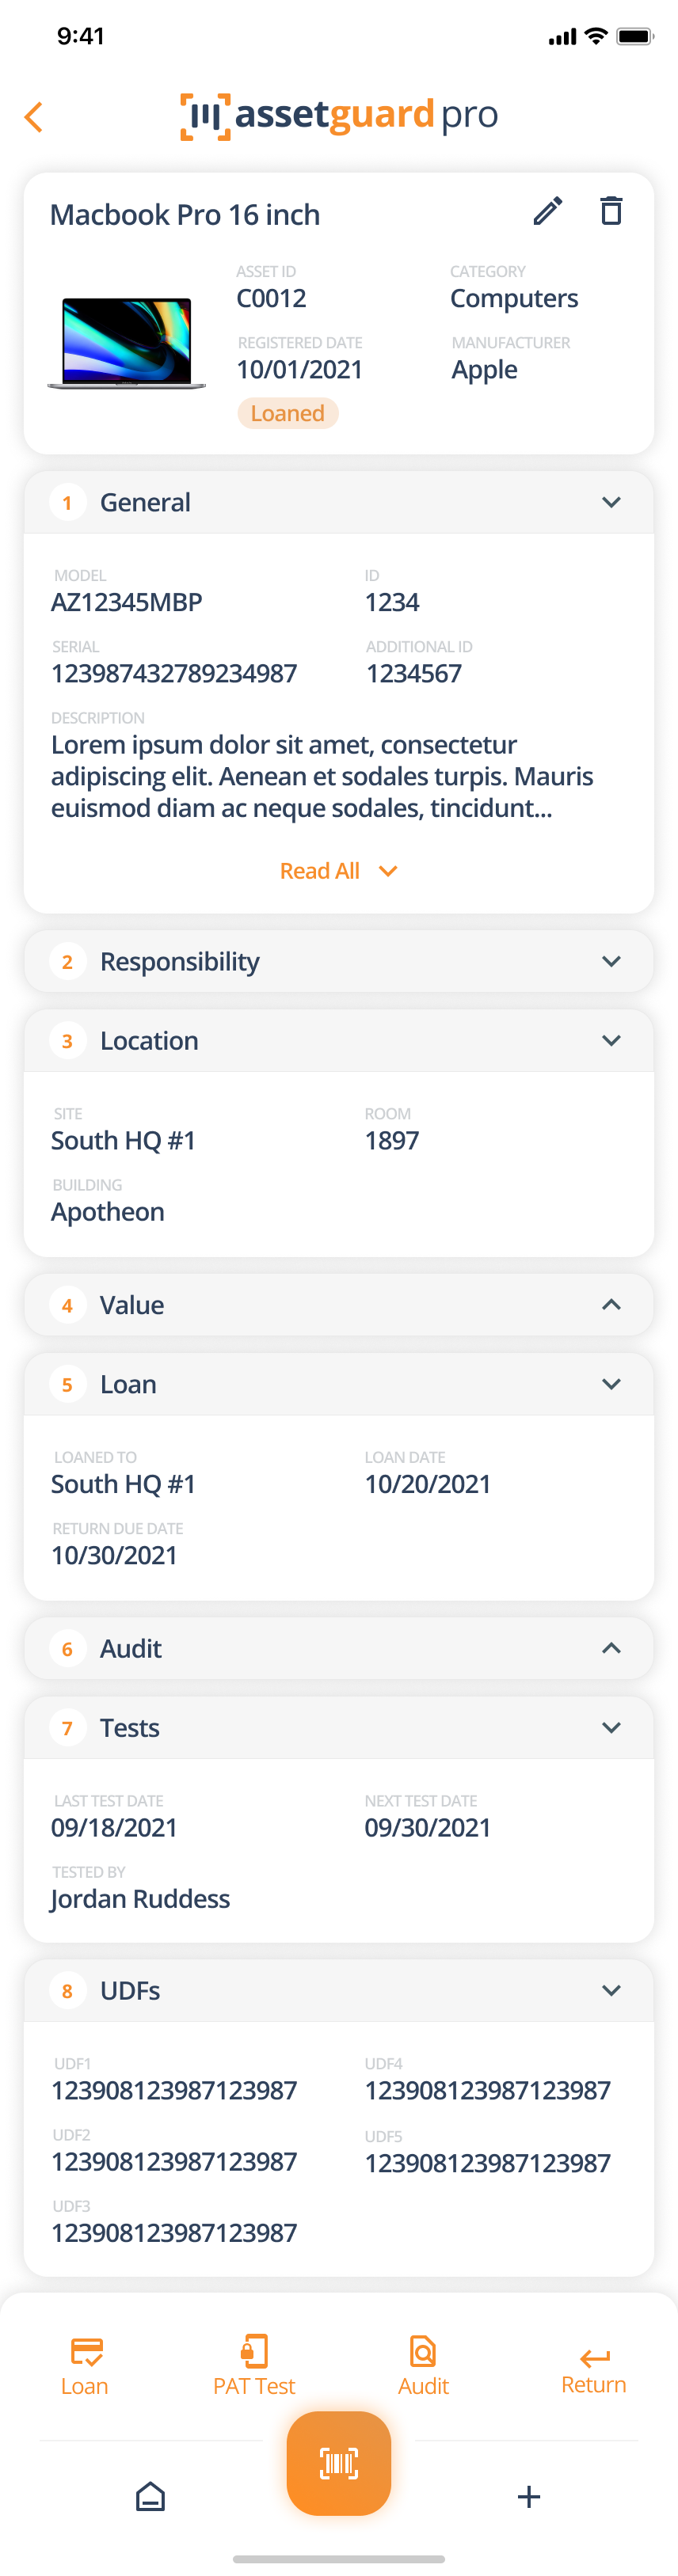Go to Home tab
Screen dimensions: 678x2576
[150, 2496]
